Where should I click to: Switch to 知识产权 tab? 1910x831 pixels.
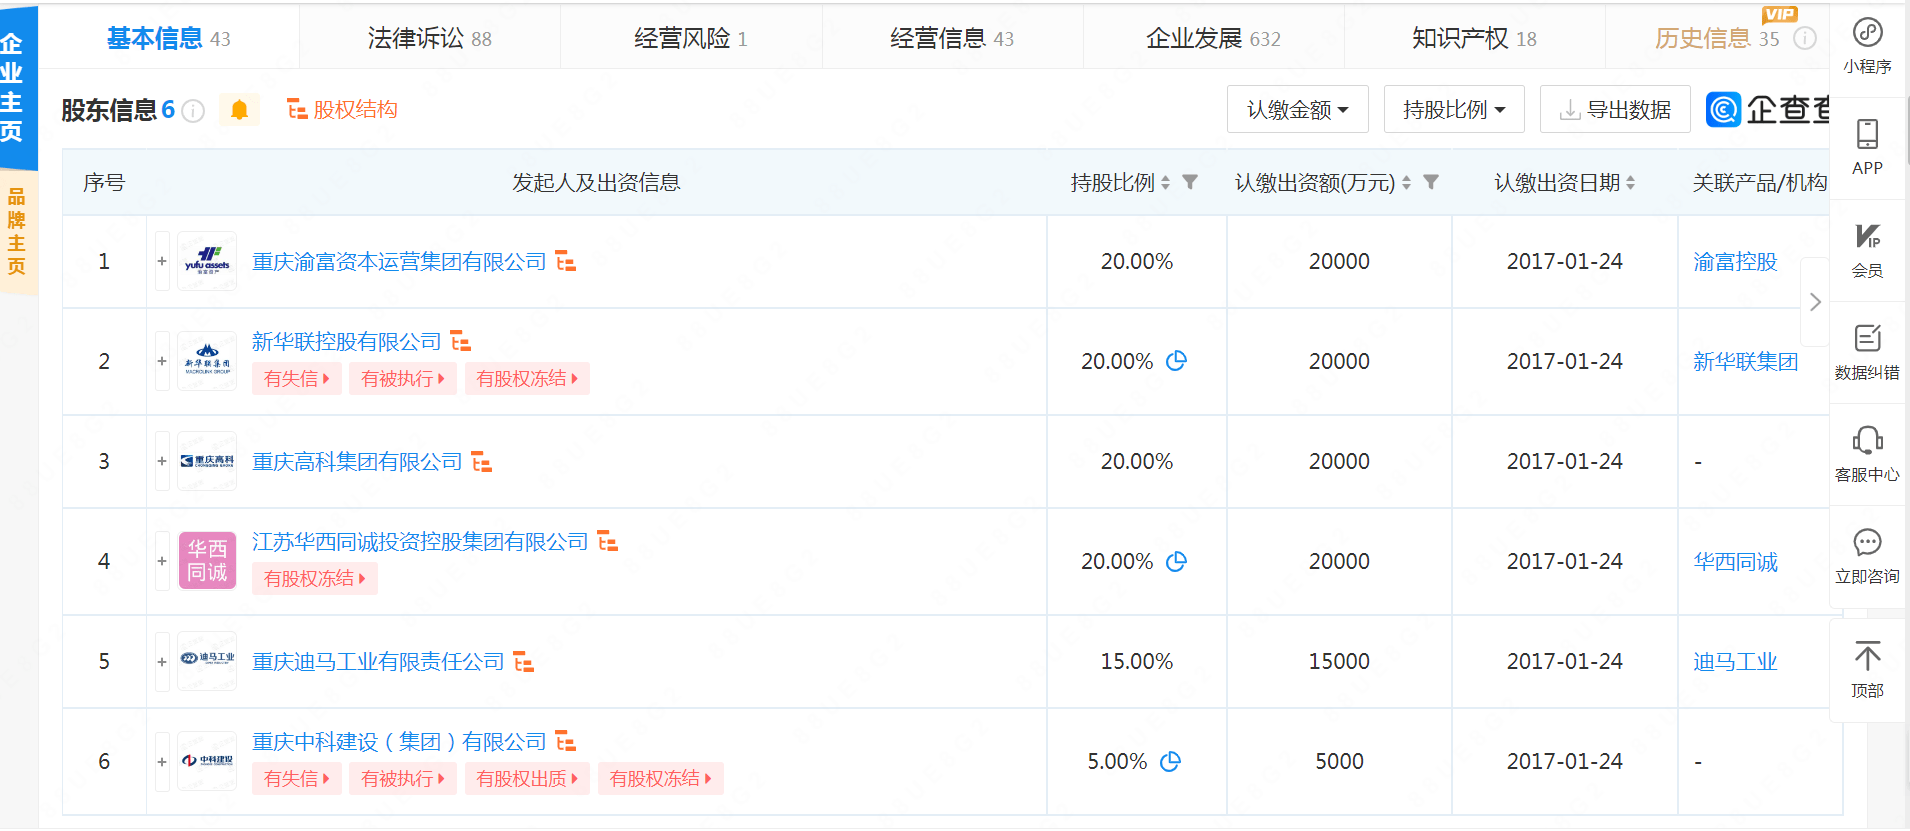(x=1474, y=38)
